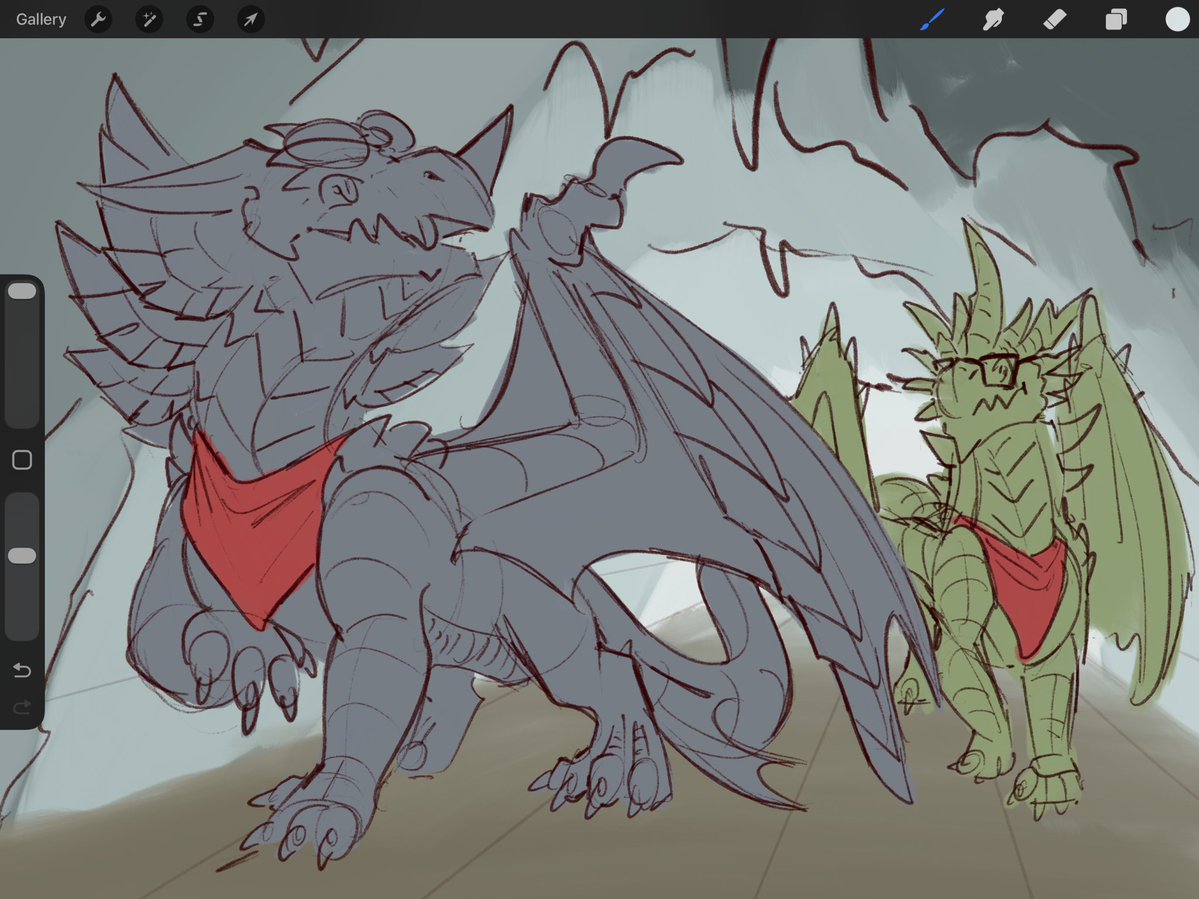Activate the Transform arrow tool
This screenshot has height=899, width=1199.
pyautogui.click(x=251, y=19)
